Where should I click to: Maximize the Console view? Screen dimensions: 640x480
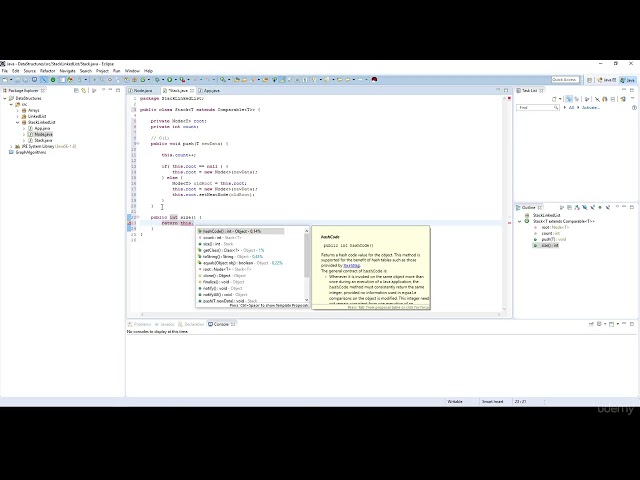(x=632, y=324)
